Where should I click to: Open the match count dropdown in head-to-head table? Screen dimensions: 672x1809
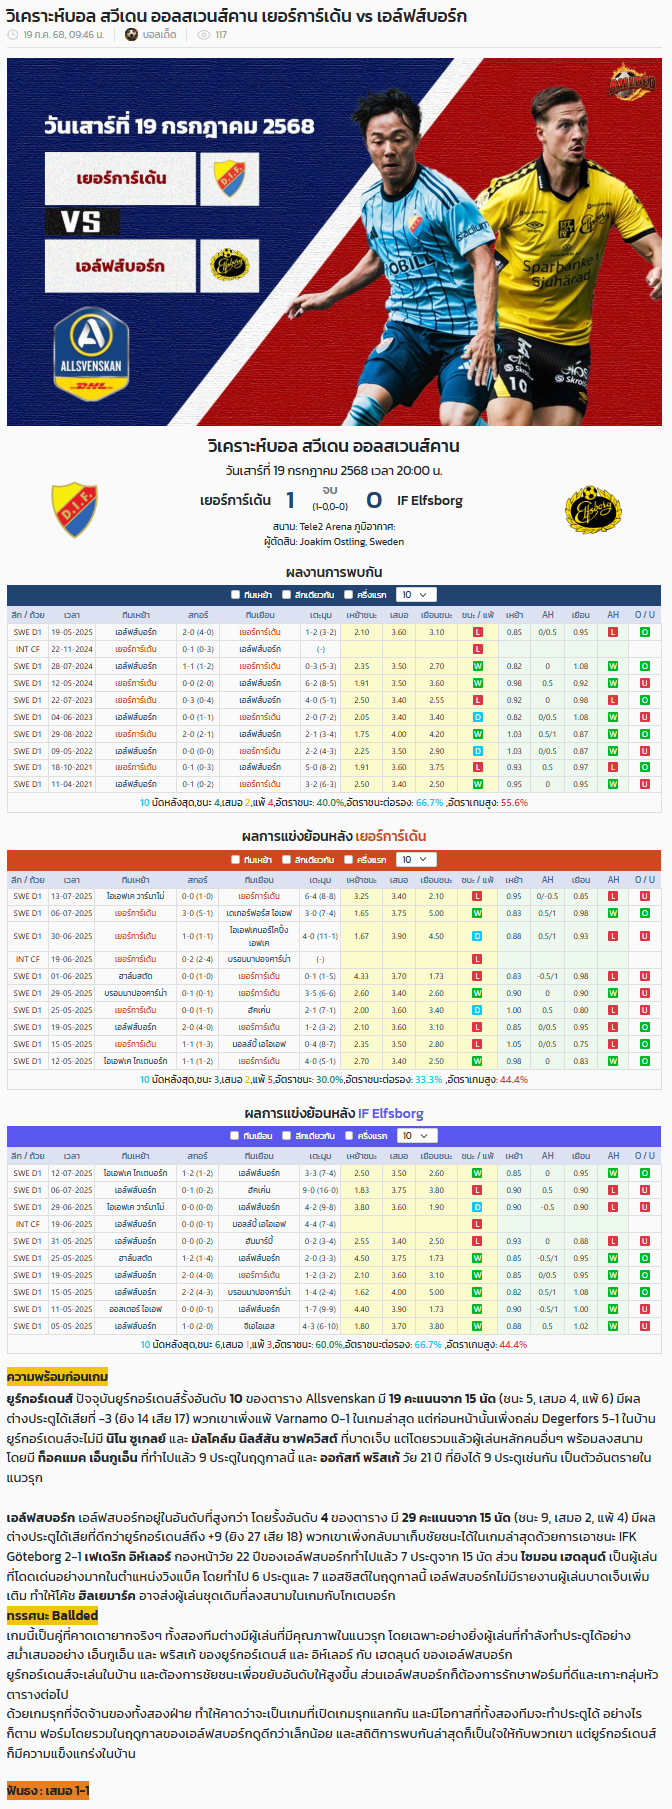point(416,595)
